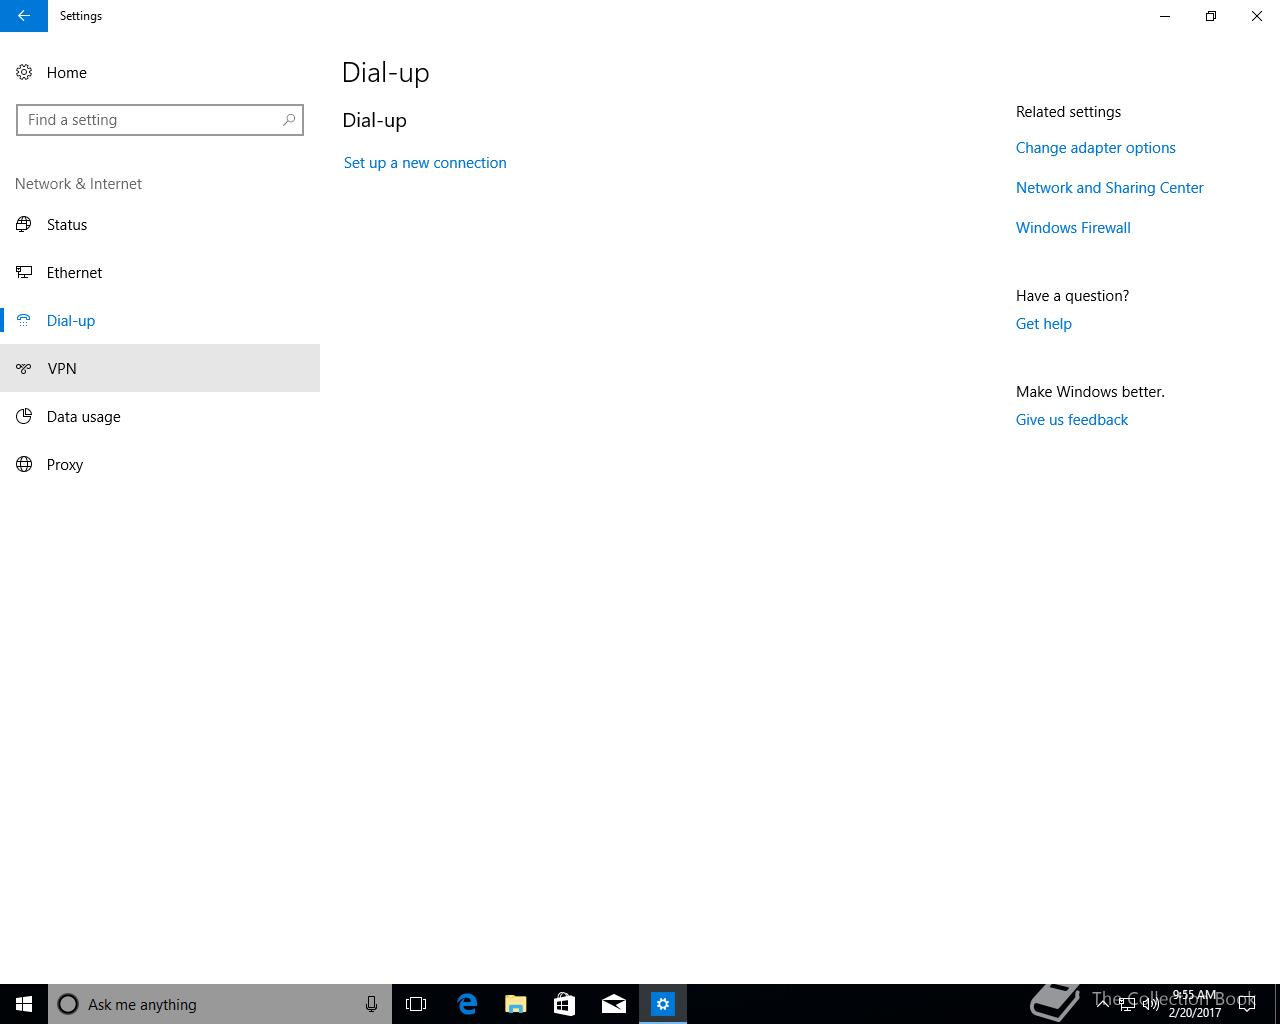Select VPN in the sidebar
1280x1024 pixels.
(160, 369)
